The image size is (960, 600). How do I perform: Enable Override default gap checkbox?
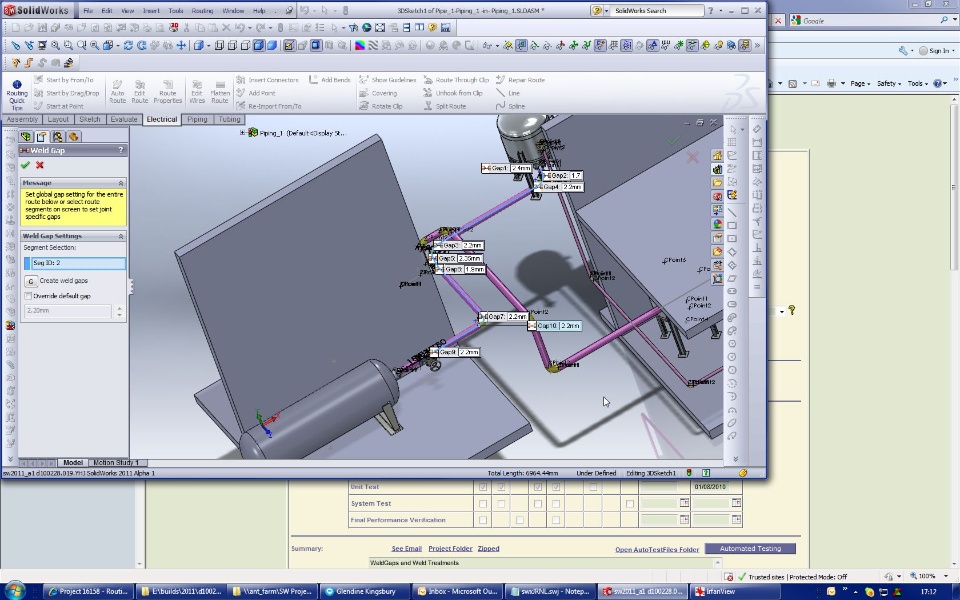[28, 296]
